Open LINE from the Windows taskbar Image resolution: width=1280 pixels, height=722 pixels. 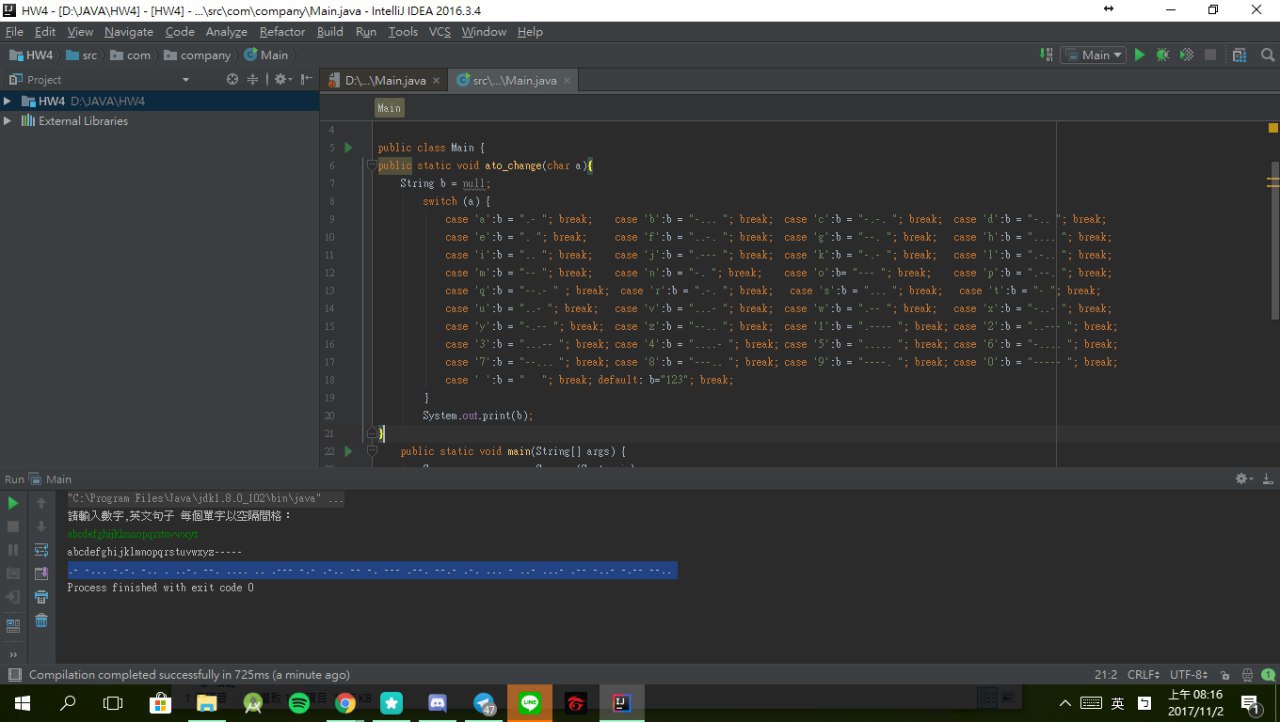pos(530,703)
